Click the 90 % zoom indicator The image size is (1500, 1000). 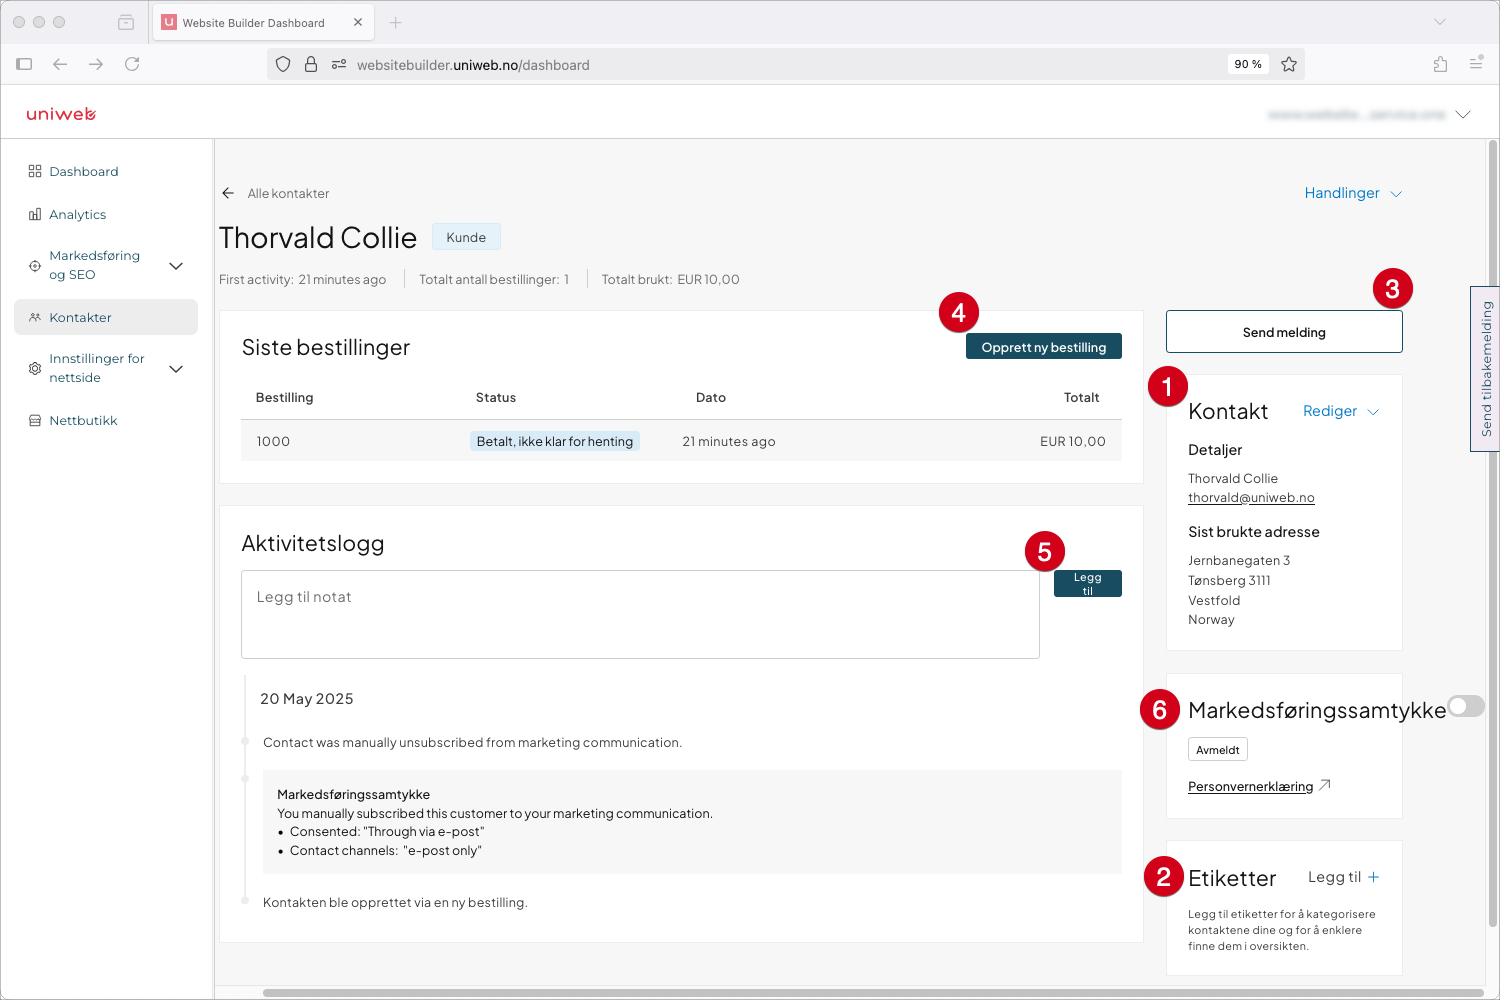click(1248, 64)
